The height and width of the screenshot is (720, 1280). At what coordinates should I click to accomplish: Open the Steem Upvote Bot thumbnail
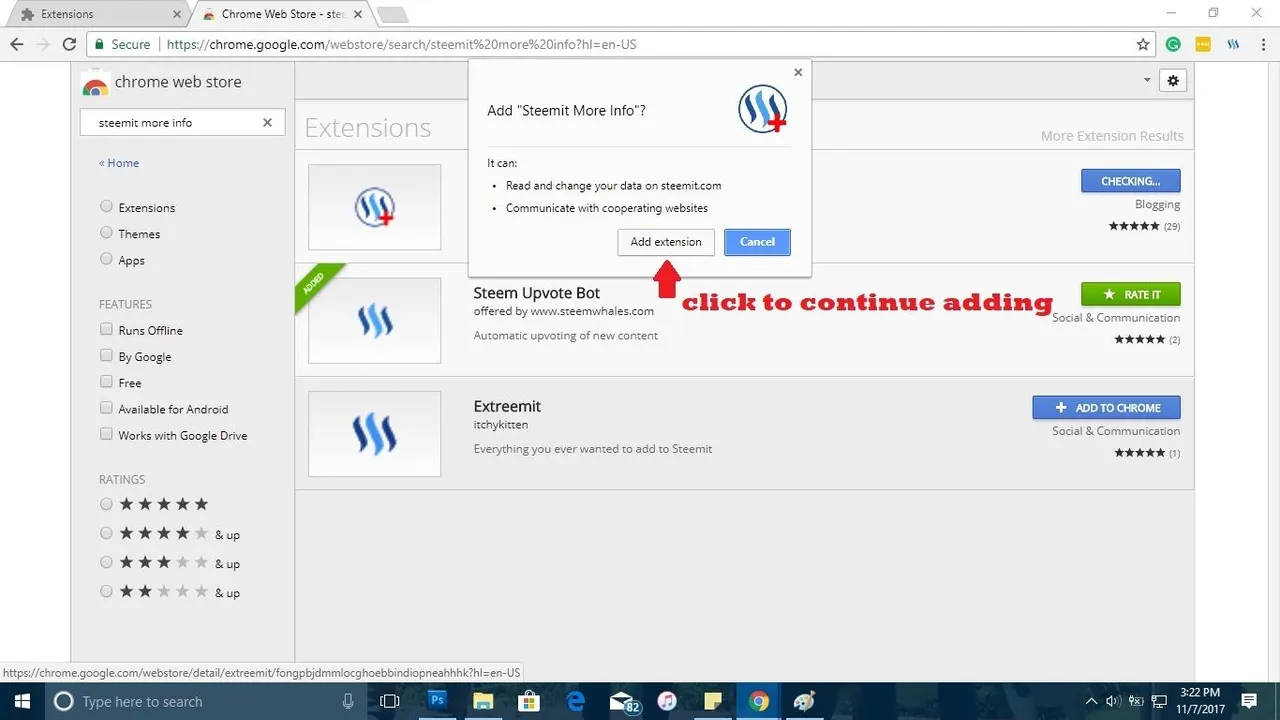[x=374, y=320]
